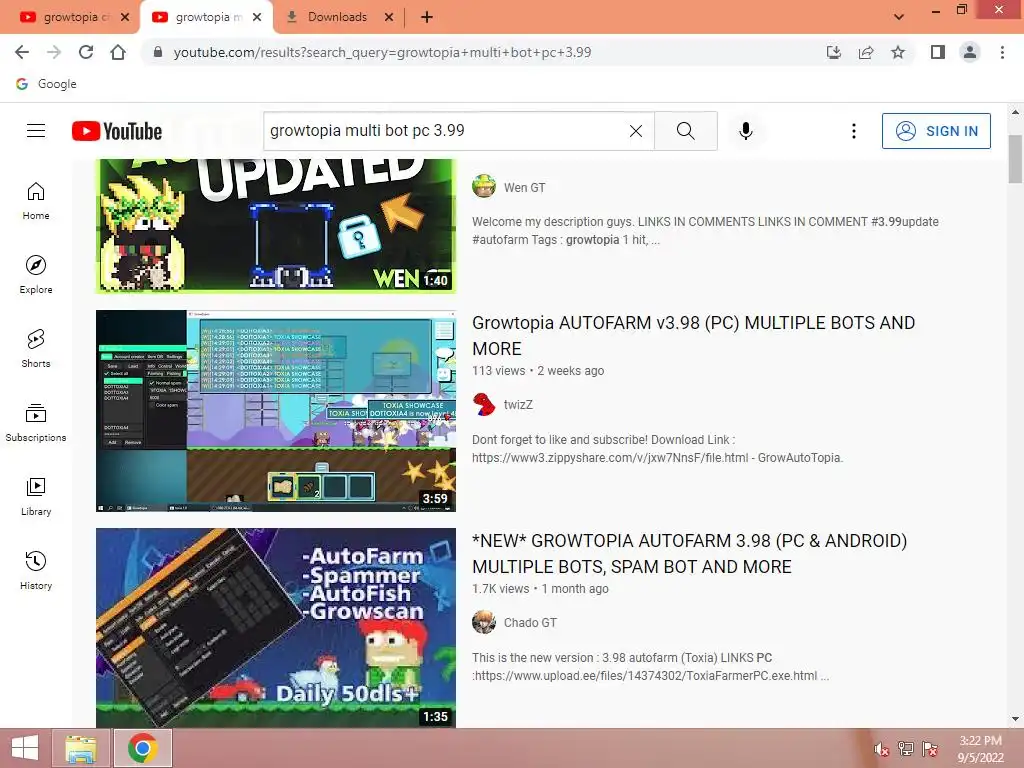Click Wen GT channel avatar
The image size is (1024, 768).
tap(484, 187)
